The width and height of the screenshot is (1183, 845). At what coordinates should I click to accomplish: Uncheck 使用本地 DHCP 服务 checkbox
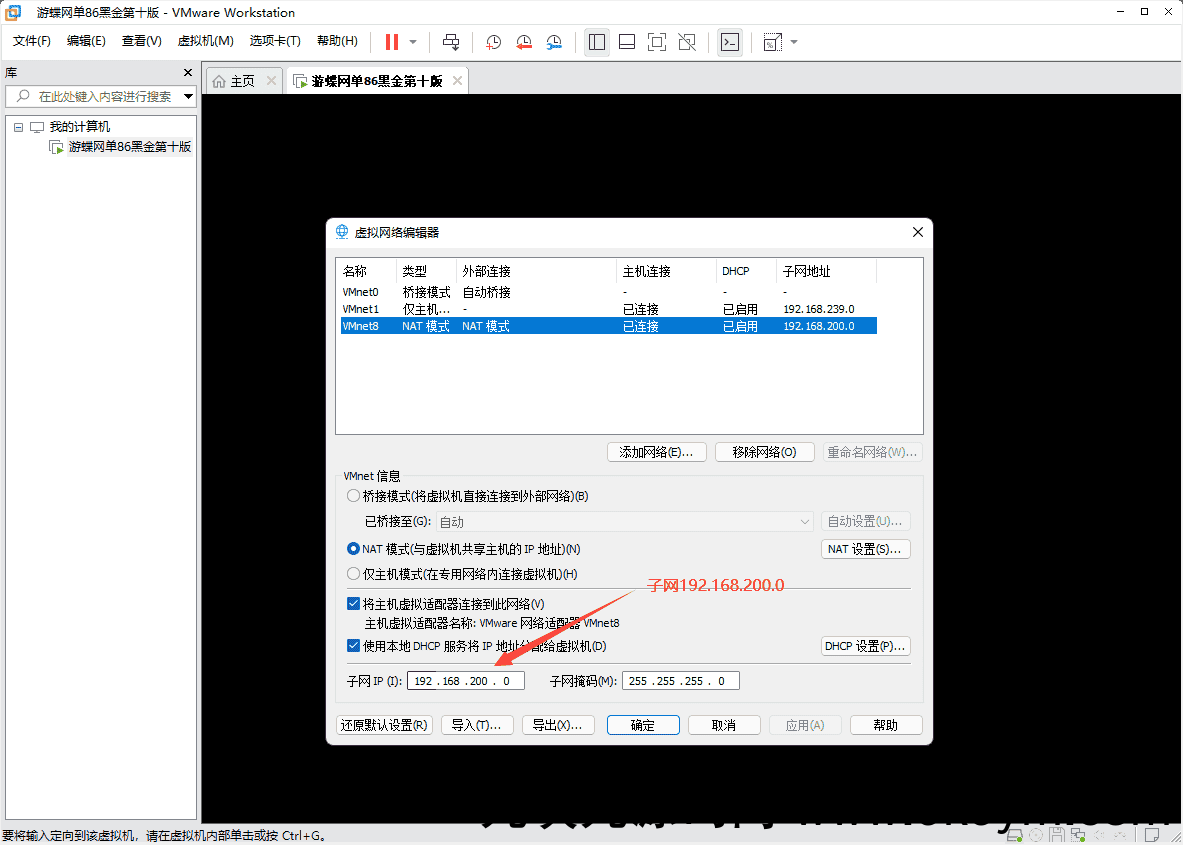[x=353, y=646]
